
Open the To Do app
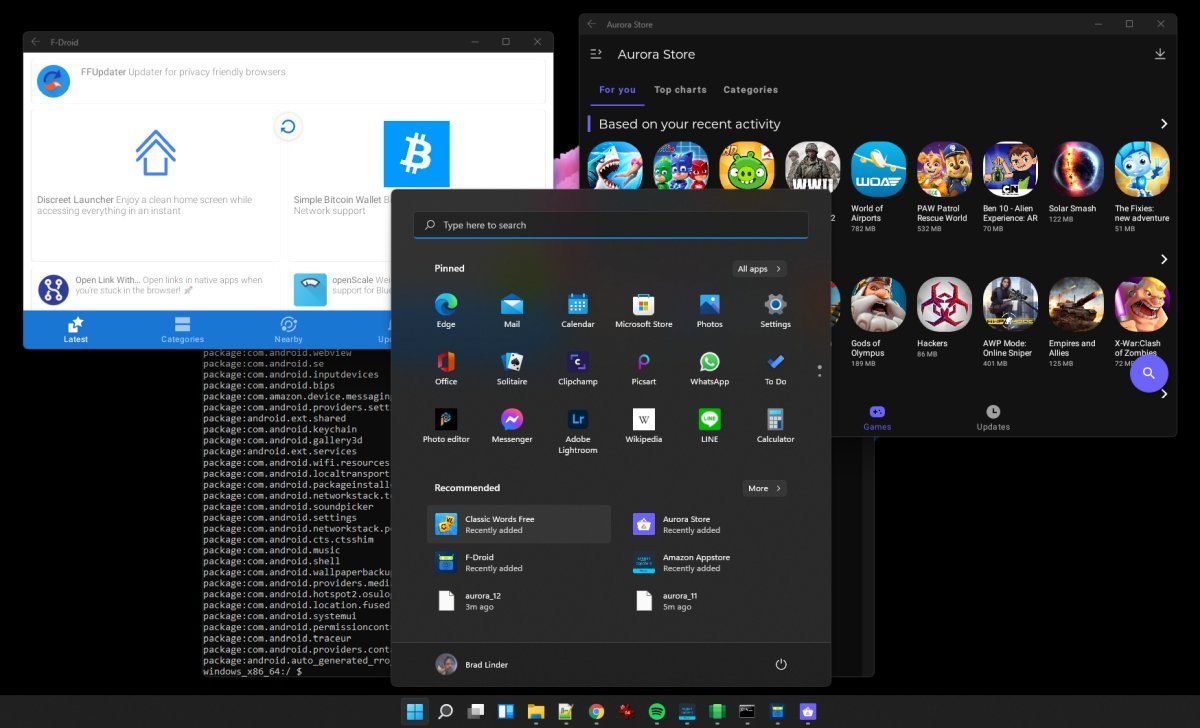775,368
